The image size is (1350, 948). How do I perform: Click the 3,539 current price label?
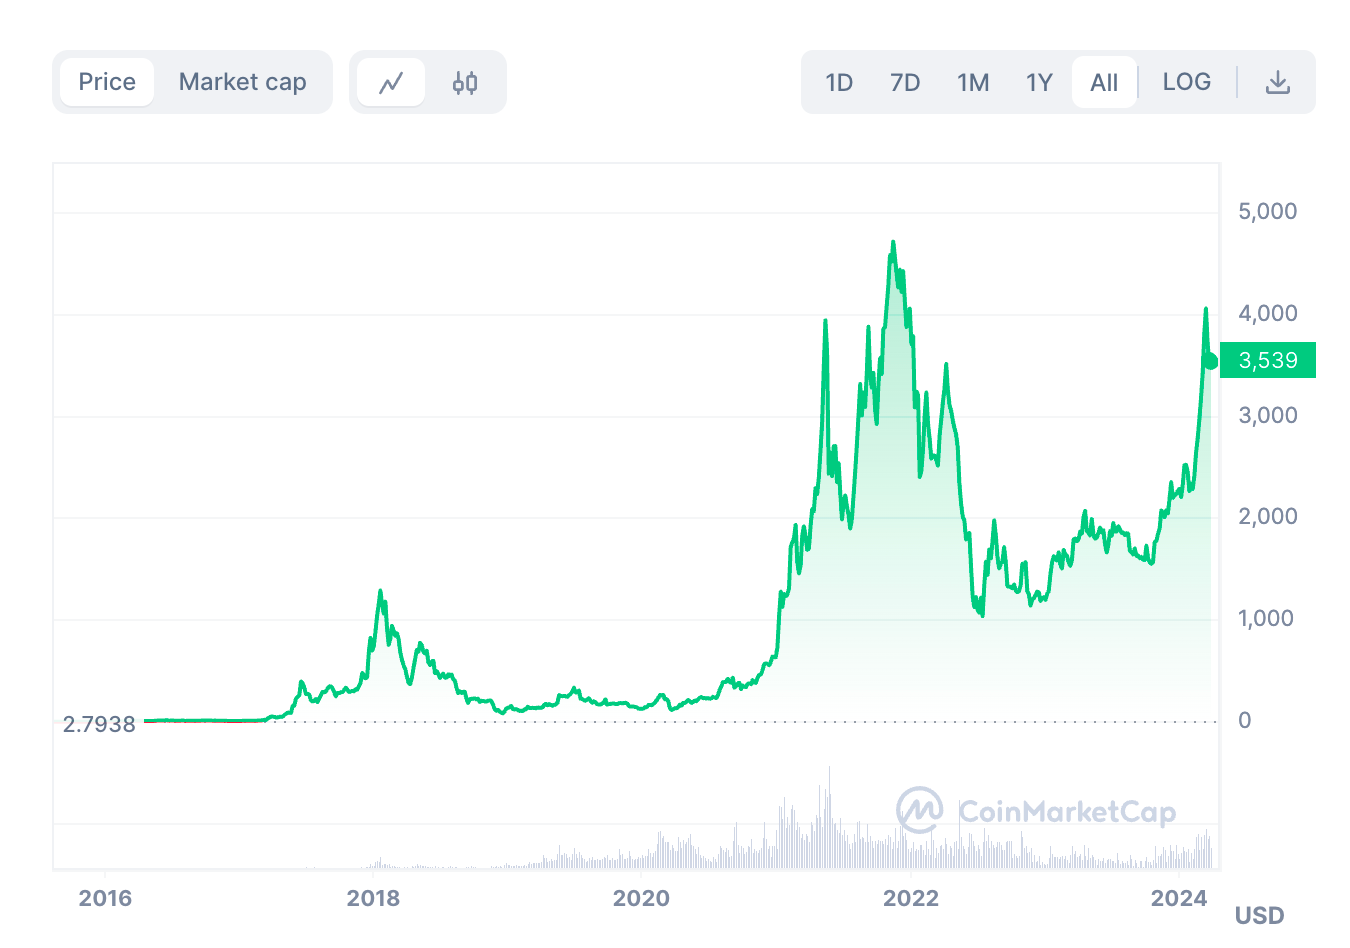[x=1267, y=360]
